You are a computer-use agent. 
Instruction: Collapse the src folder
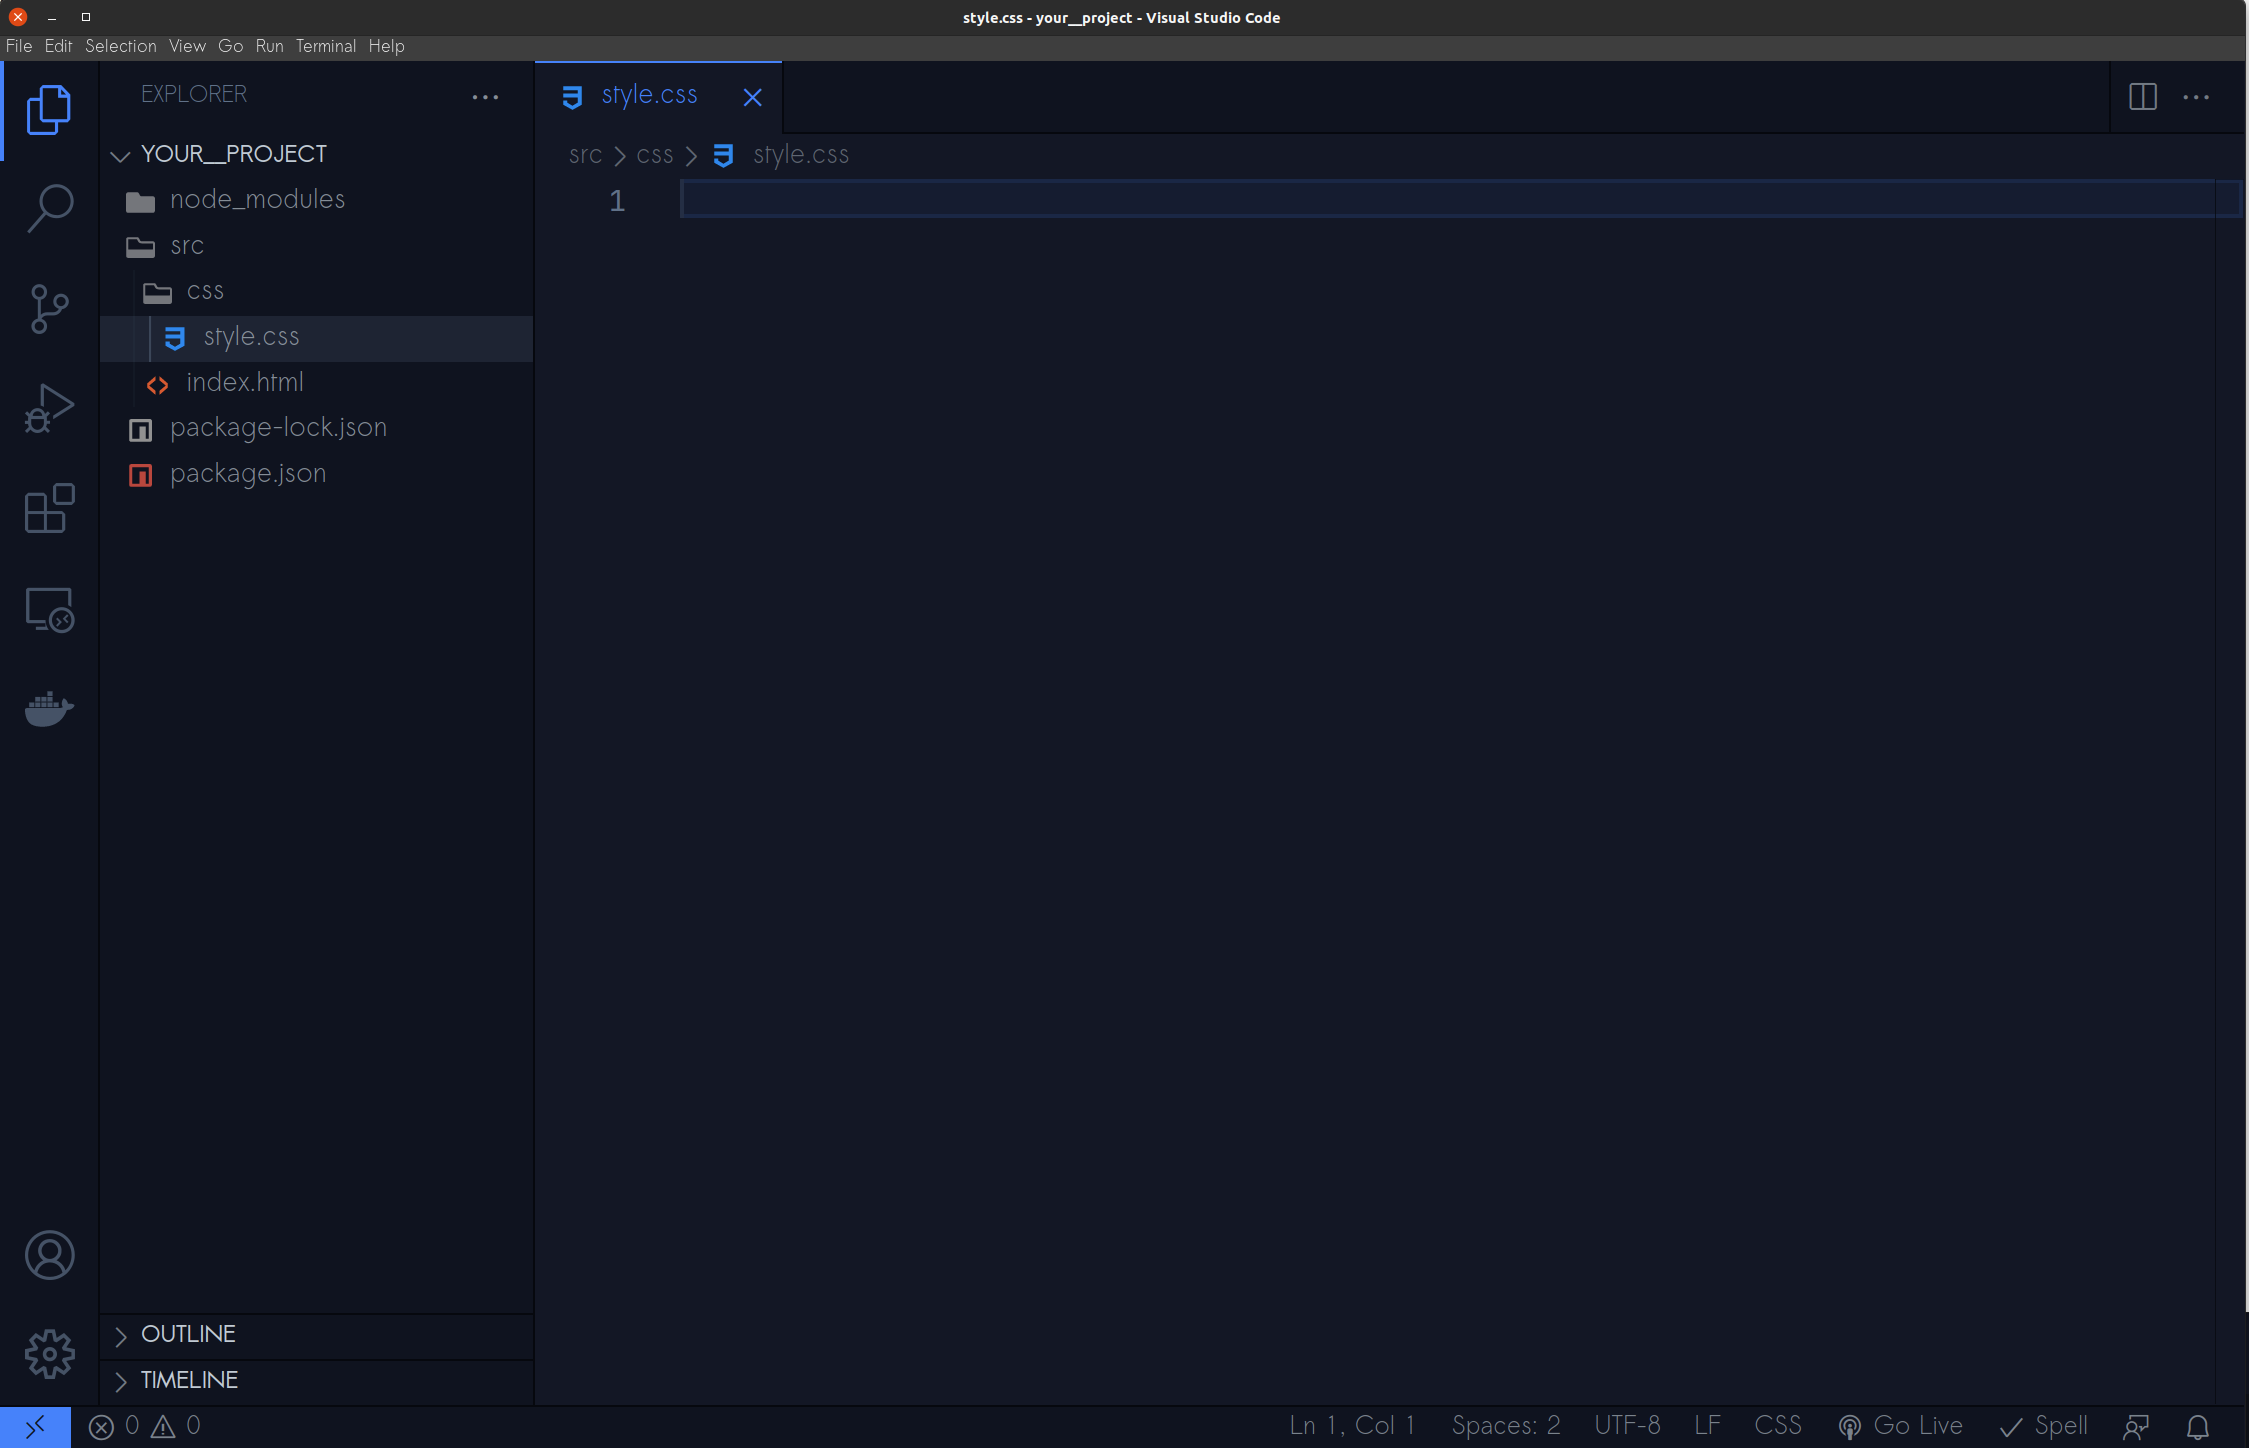point(316,246)
